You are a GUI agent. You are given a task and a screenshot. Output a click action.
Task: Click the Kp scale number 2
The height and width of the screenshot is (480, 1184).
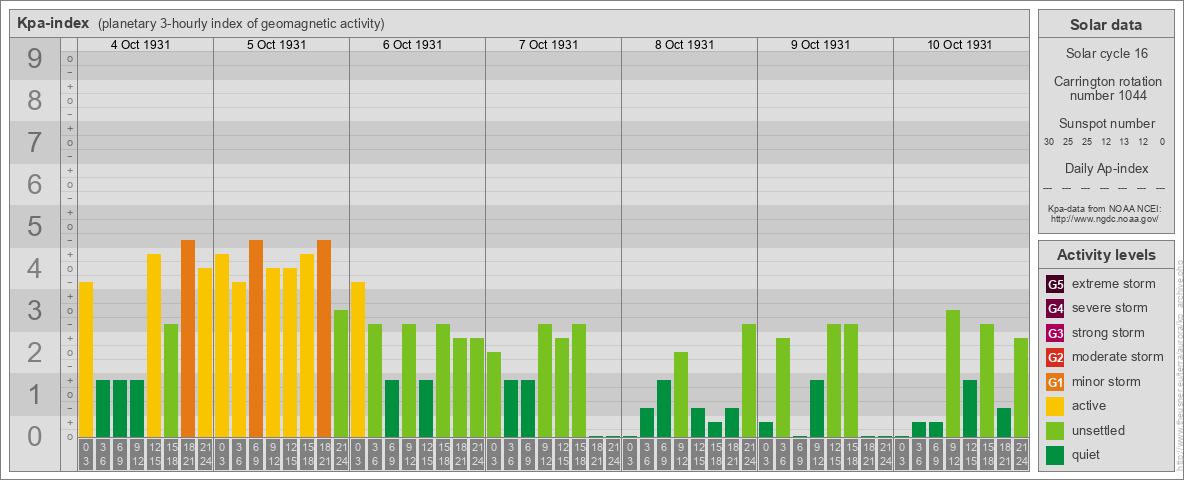tap(34, 352)
